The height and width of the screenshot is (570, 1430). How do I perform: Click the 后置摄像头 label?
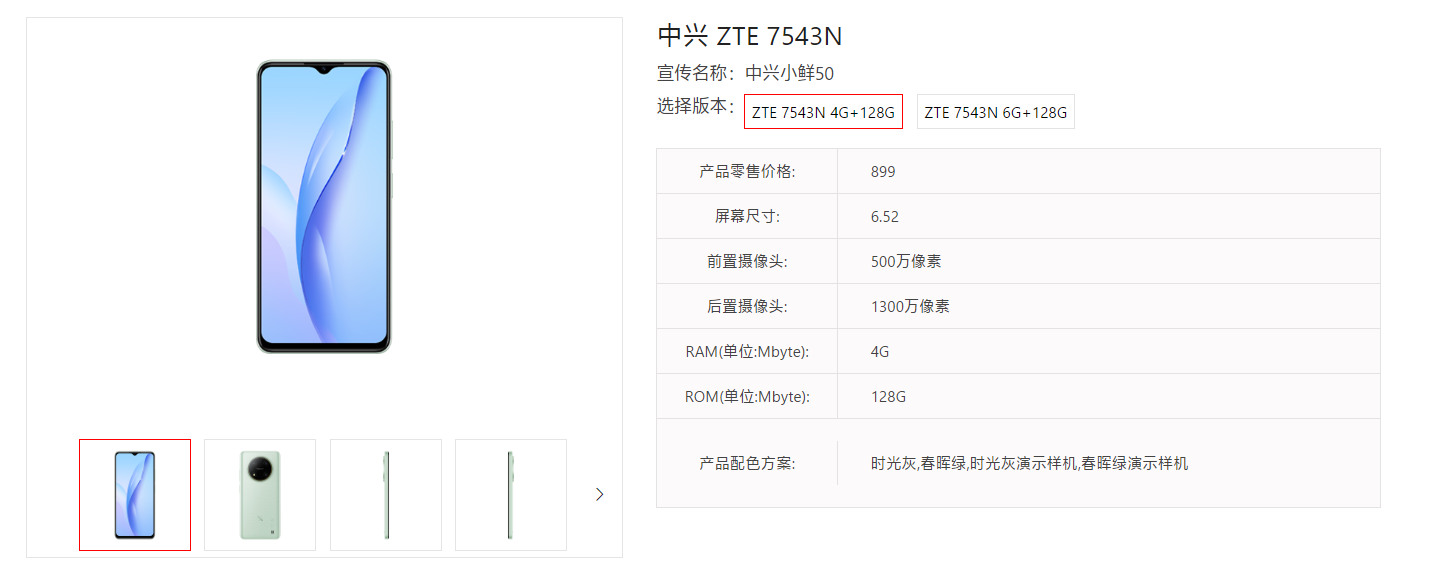point(747,306)
